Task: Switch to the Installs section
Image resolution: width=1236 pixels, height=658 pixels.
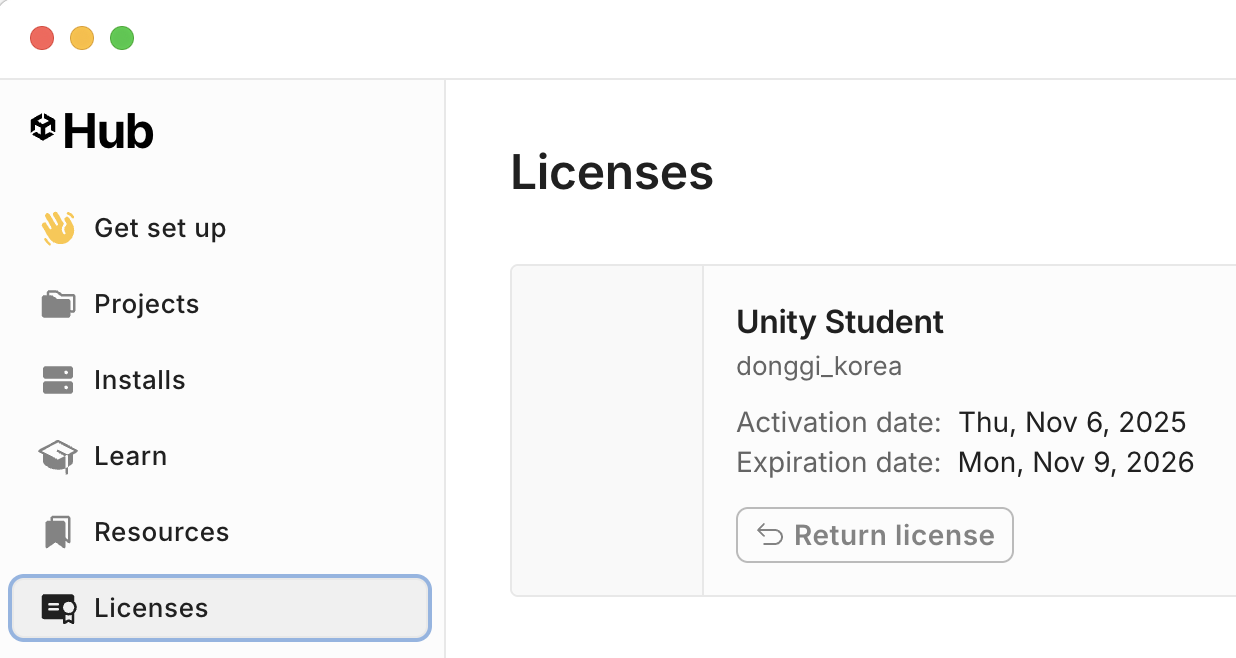Action: pos(139,380)
